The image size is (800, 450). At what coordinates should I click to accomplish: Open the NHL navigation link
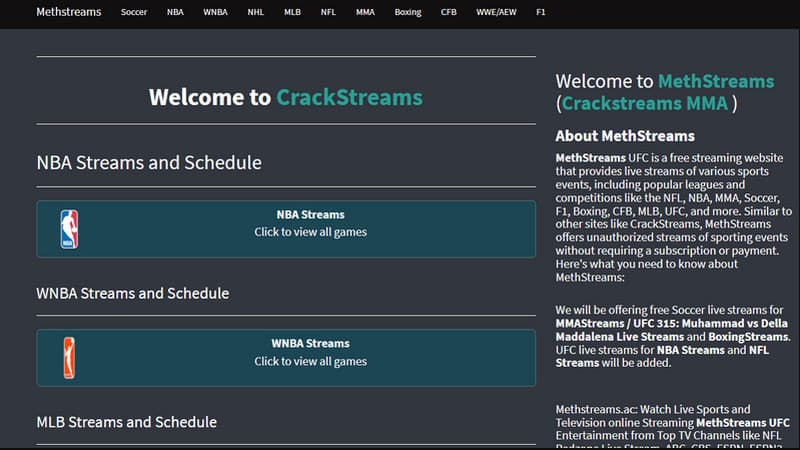coord(256,13)
